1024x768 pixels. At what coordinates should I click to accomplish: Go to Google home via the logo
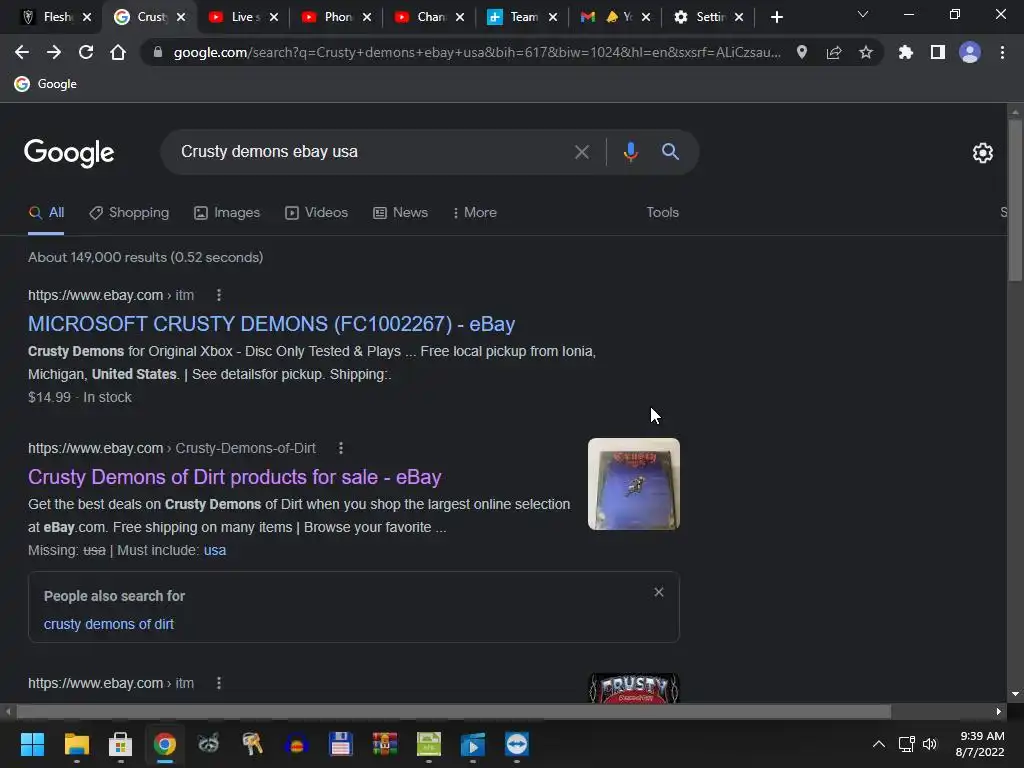pyautogui.click(x=69, y=153)
